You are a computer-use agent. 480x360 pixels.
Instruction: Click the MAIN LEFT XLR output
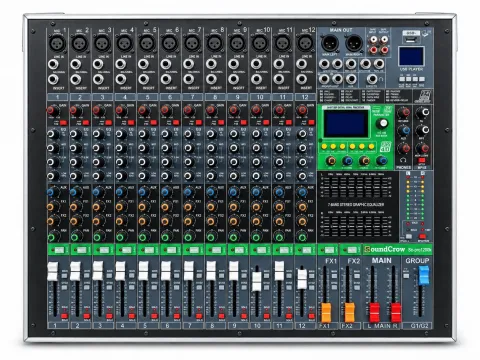click(x=330, y=43)
